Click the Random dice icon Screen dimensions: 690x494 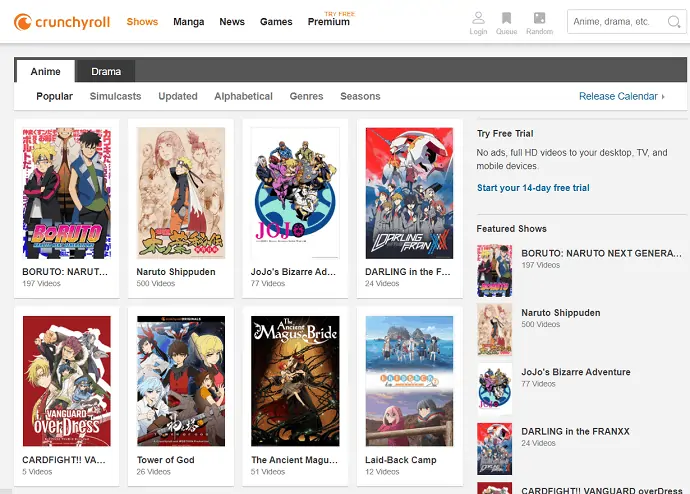[540, 18]
